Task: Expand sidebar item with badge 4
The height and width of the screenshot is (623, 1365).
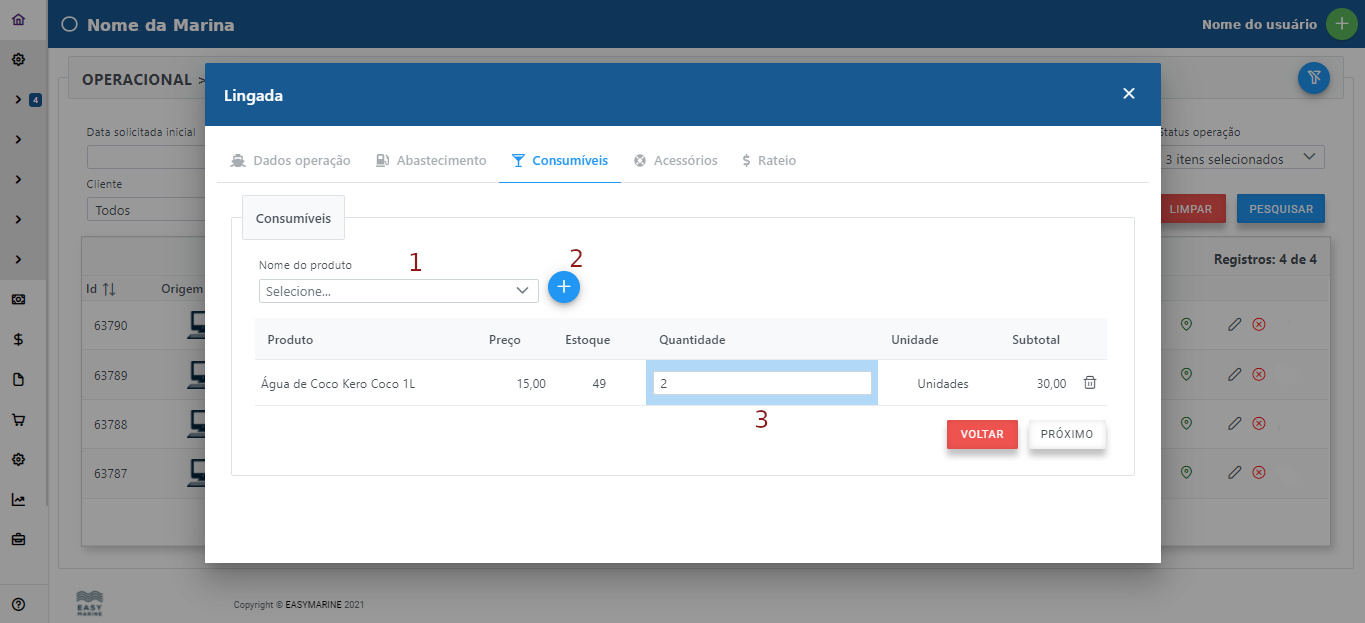Action: click(19, 99)
